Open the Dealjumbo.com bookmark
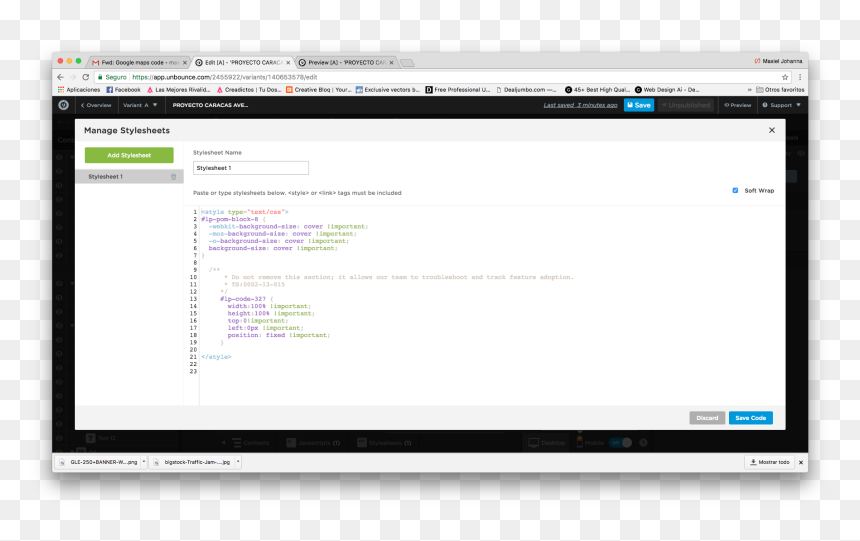Viewport: 860px width, 541px height. pyautogui.click(x=527, y=89)
